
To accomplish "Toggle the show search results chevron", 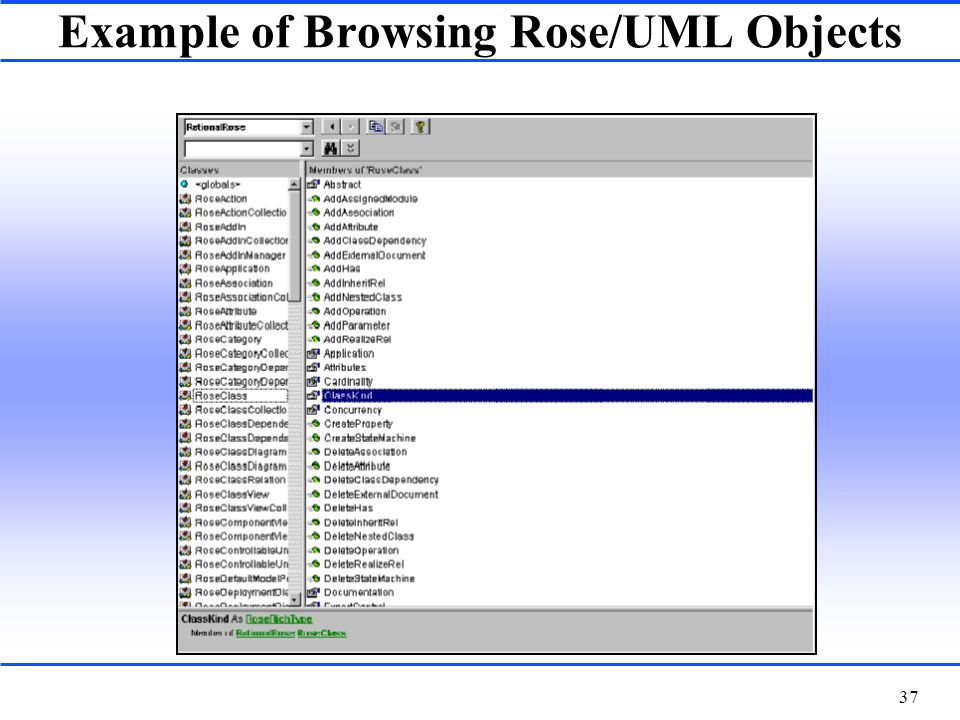I will click(x=350, y=148).
